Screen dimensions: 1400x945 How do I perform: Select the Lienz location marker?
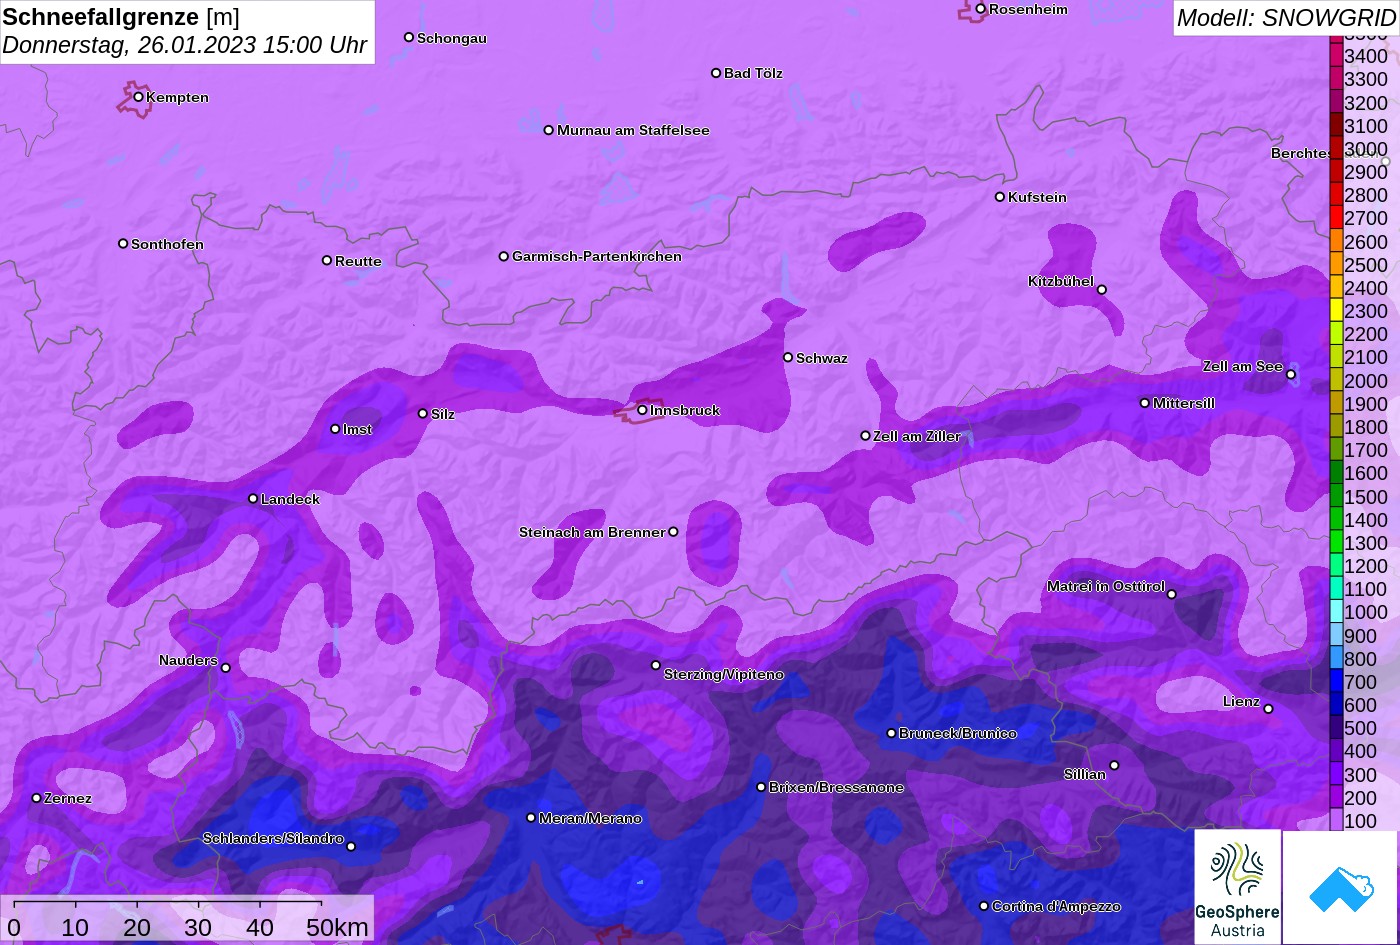(x=1268, y=709)
